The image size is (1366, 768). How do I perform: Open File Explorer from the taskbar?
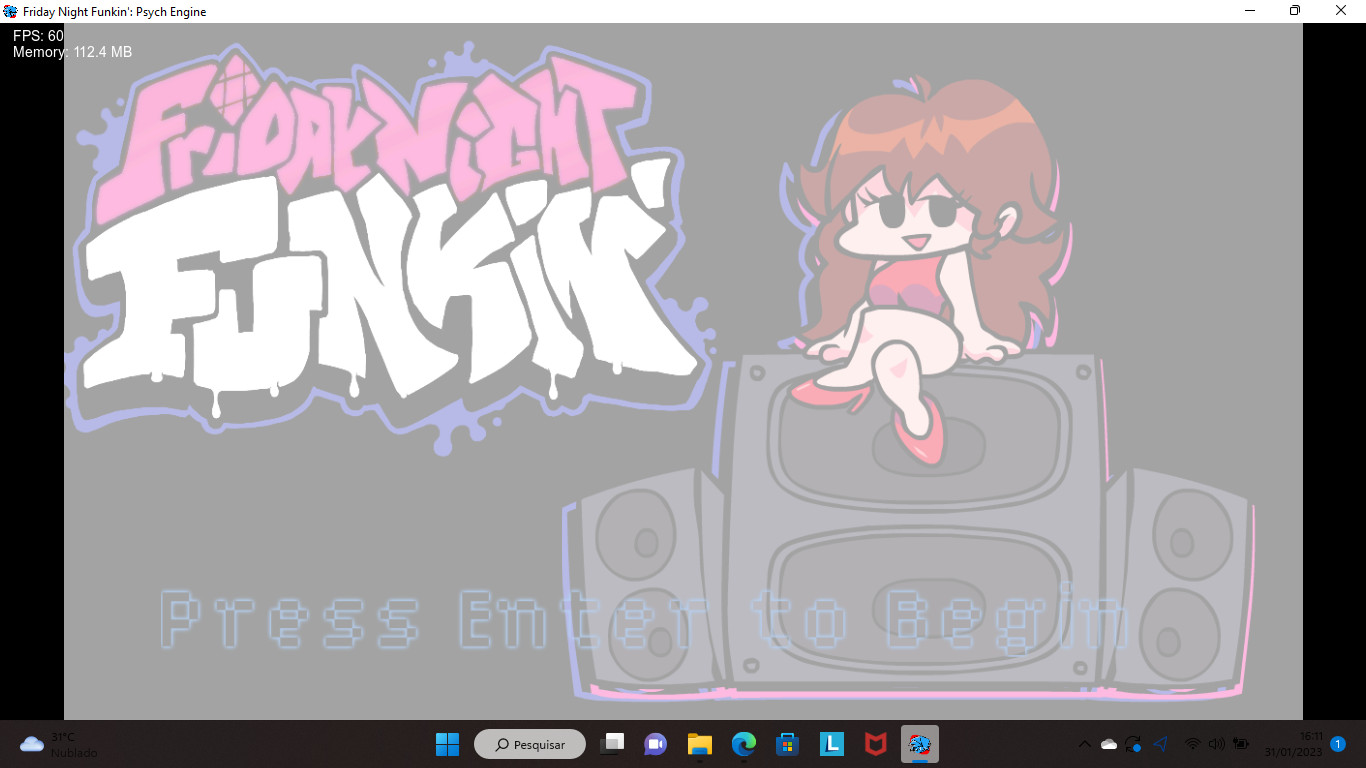pyautogui.click(x=699, y=744)
